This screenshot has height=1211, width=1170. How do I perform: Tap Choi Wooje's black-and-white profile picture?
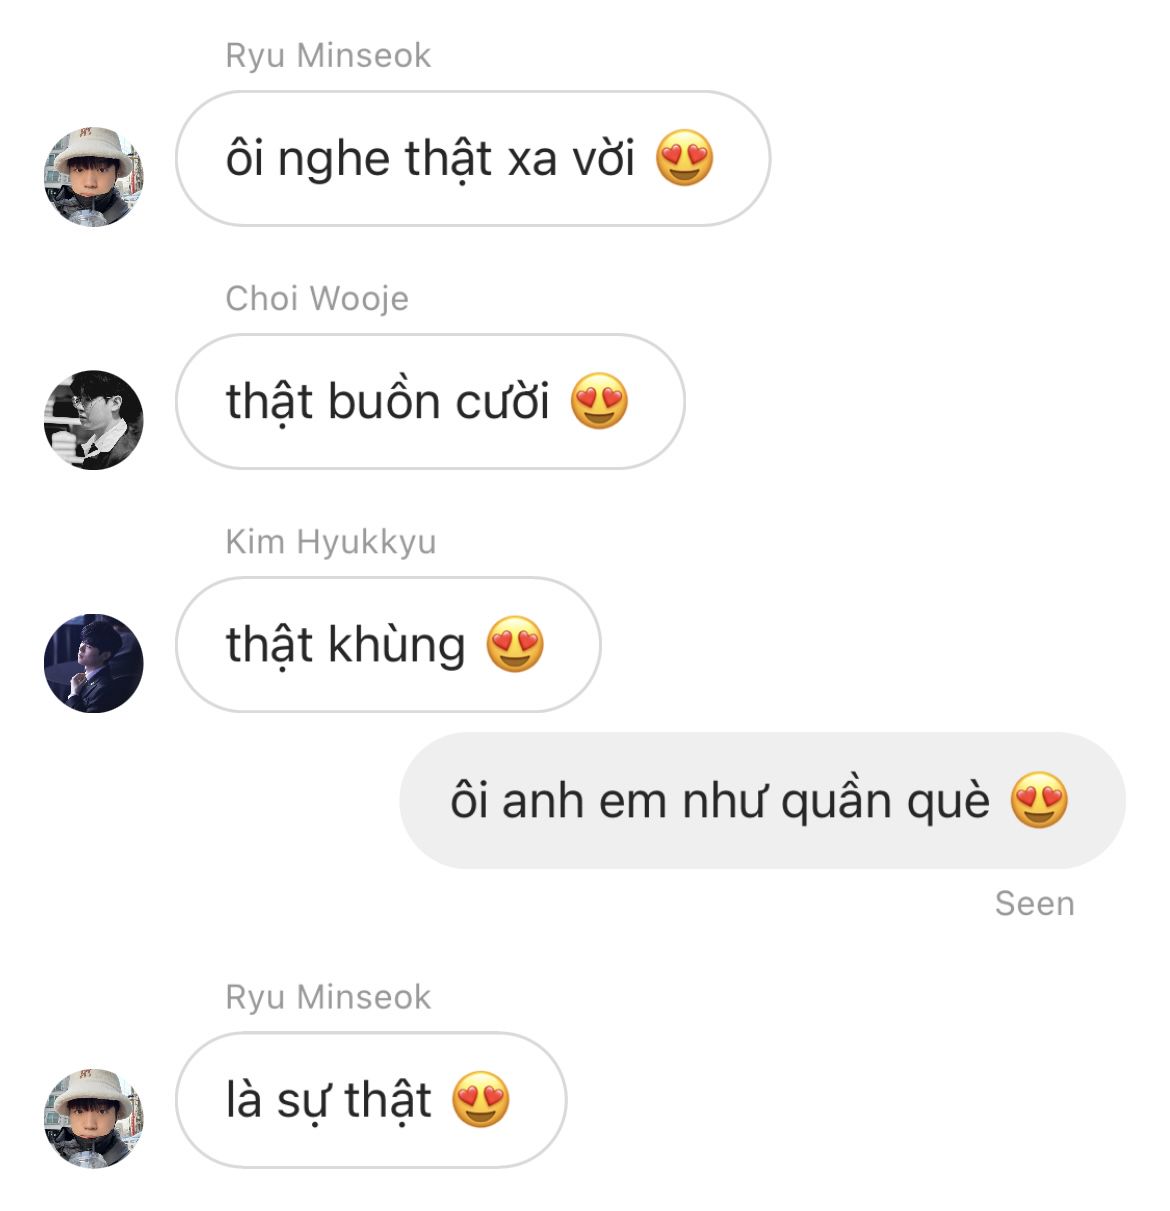coord(94,420)
